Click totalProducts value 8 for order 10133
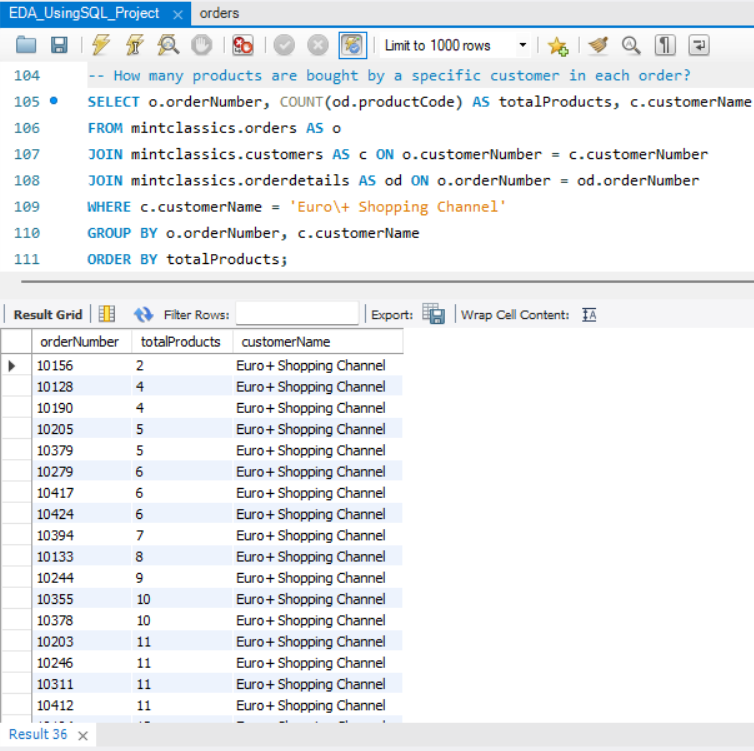754x751 pixels. coord(182,556)
